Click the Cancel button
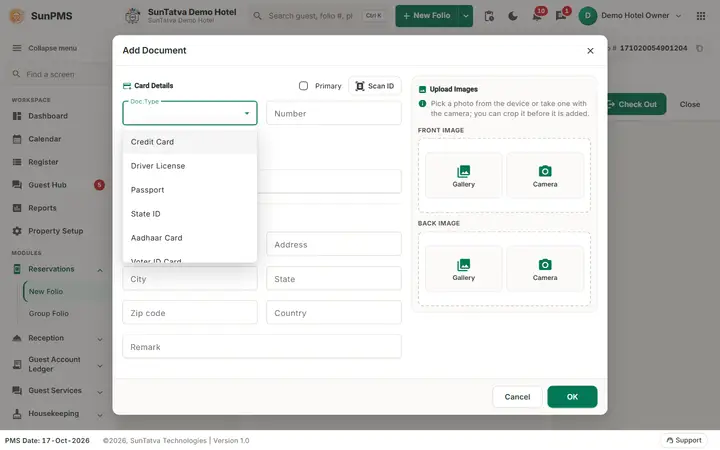 coord(517,397)
